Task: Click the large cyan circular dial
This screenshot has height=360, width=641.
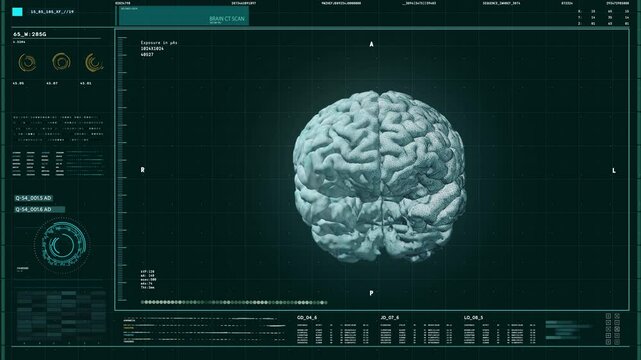Action: pos(61,245)
